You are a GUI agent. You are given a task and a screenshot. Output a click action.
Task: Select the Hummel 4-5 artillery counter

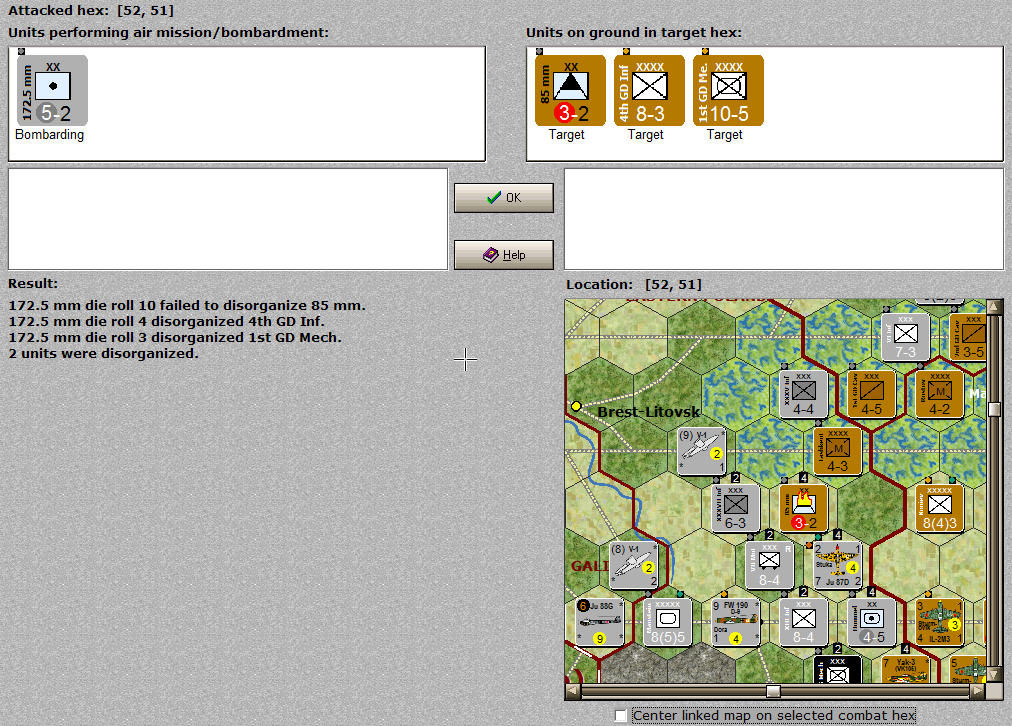pyautogui.click(x=871, y=622)
